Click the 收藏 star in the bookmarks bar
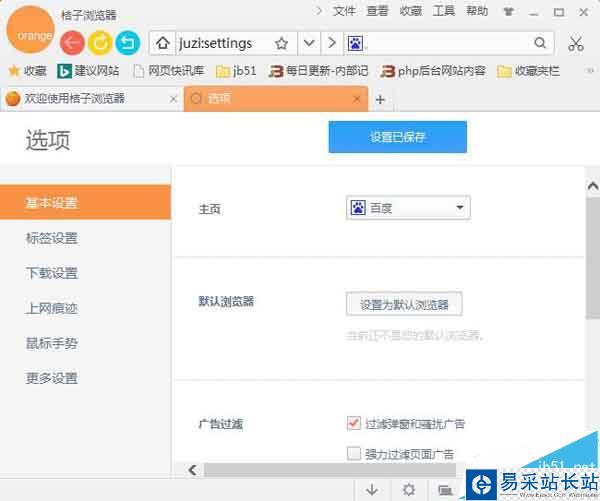600x501 pixels. click(x=27, y=71)
